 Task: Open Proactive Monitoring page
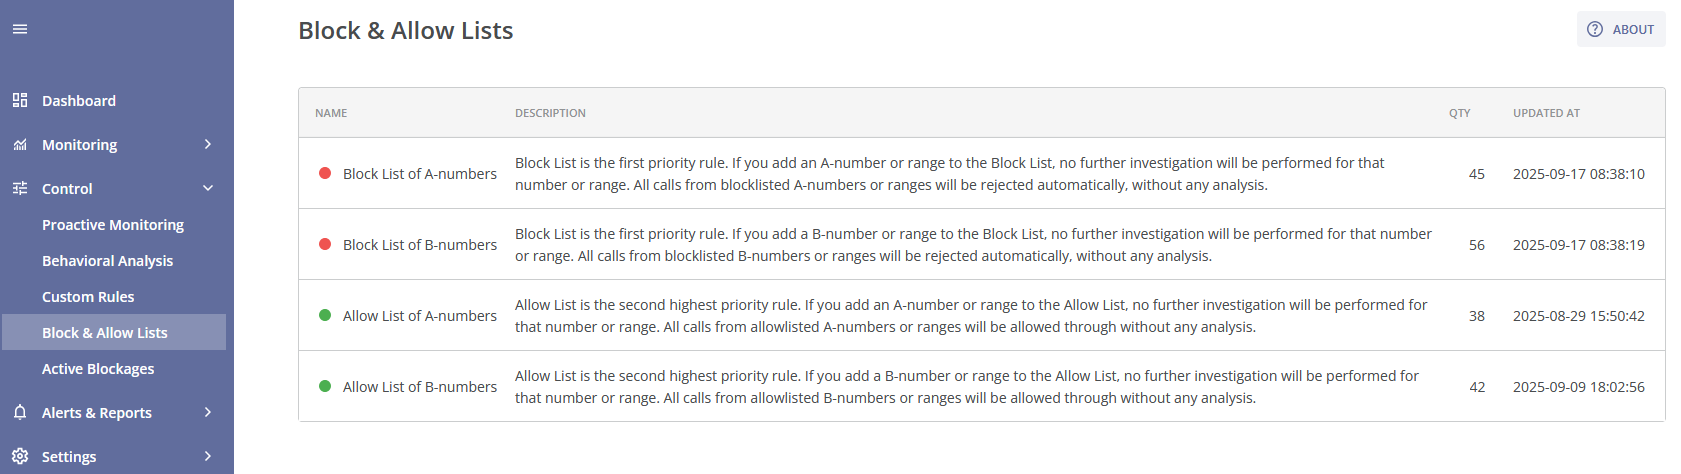pyautogui.click(x=113, y=225)
